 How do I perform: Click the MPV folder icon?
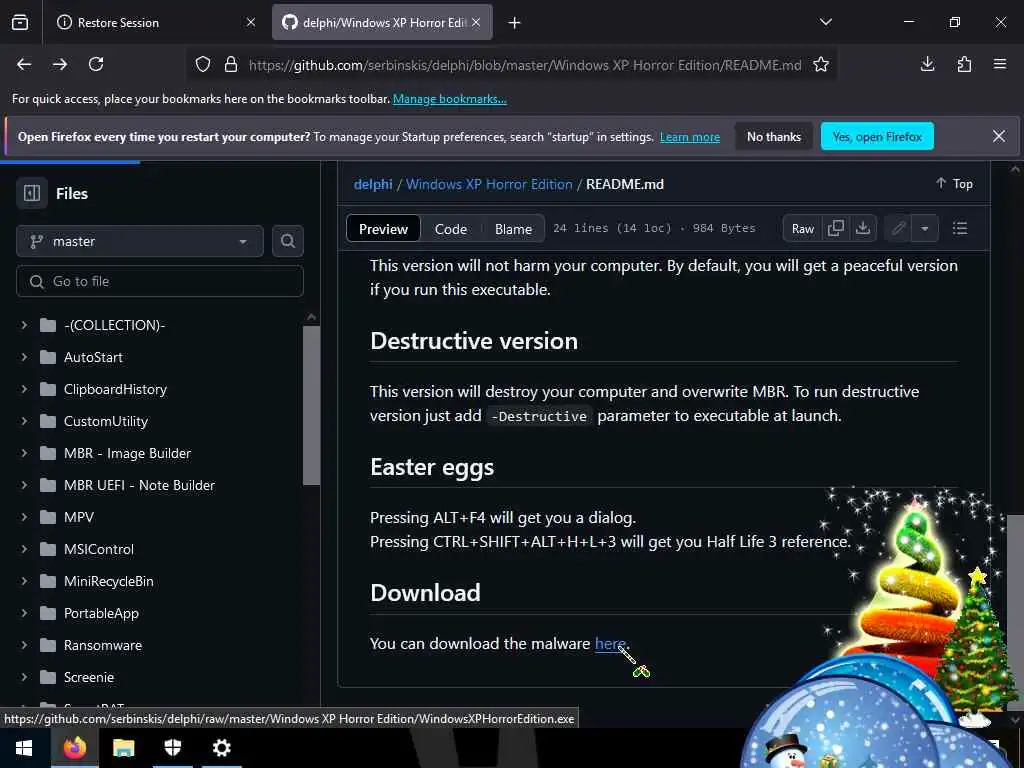(48, 517)
